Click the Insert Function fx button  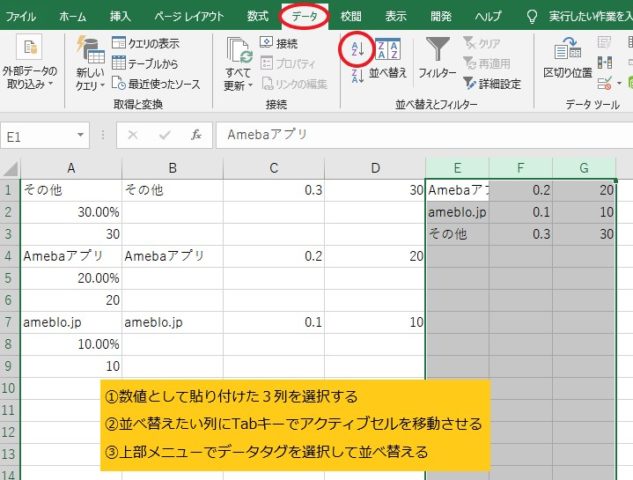(x=196, y=135)
